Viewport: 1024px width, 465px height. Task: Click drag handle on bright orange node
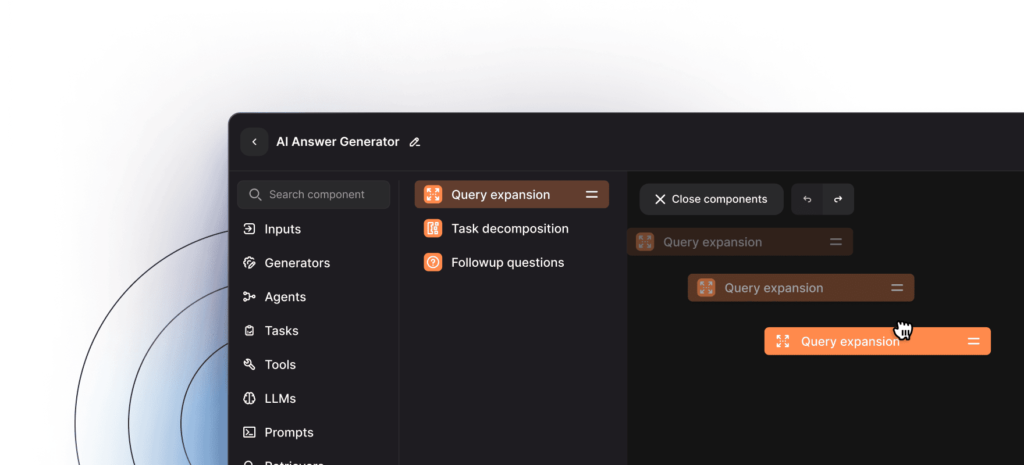pos(974,342)
